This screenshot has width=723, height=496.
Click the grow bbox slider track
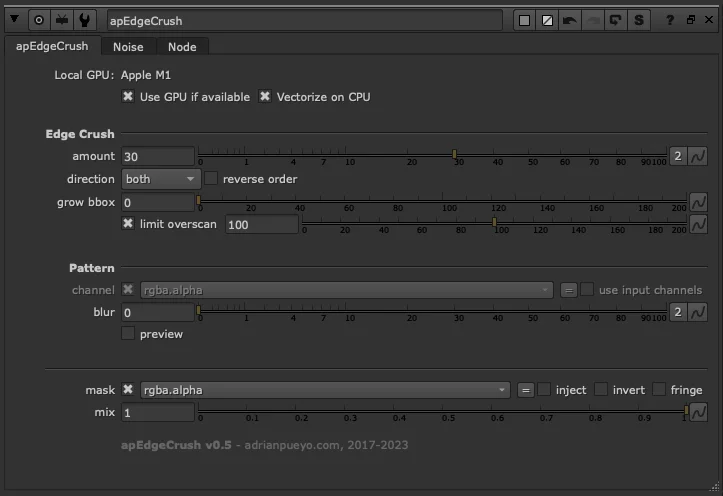[x=443, y=200]
